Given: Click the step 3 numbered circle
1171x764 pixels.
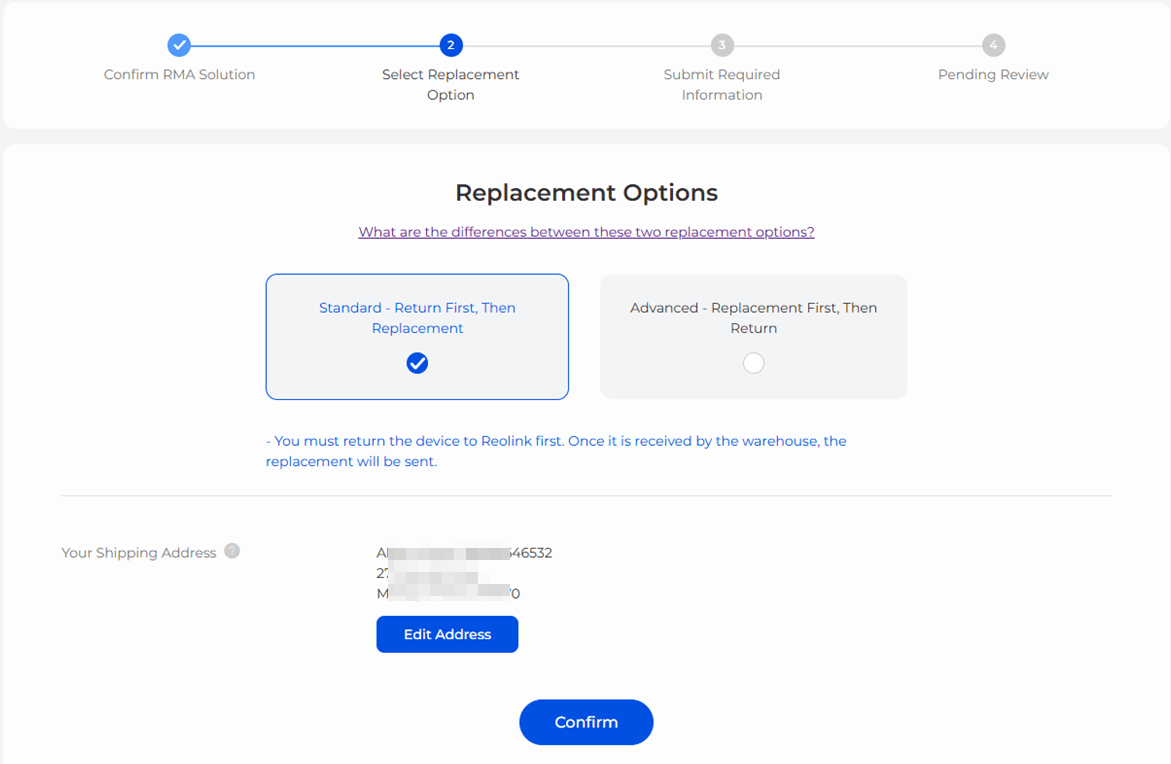Looking at the screenshot, I should (x=722, y=45).
